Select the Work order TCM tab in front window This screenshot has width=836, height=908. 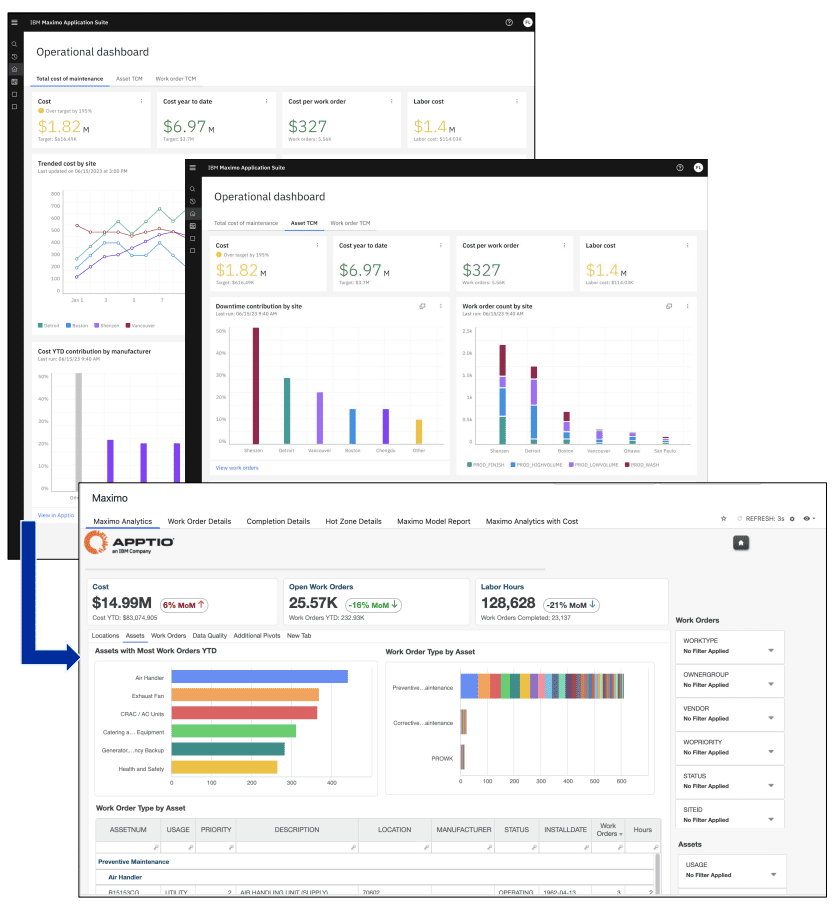350,223
